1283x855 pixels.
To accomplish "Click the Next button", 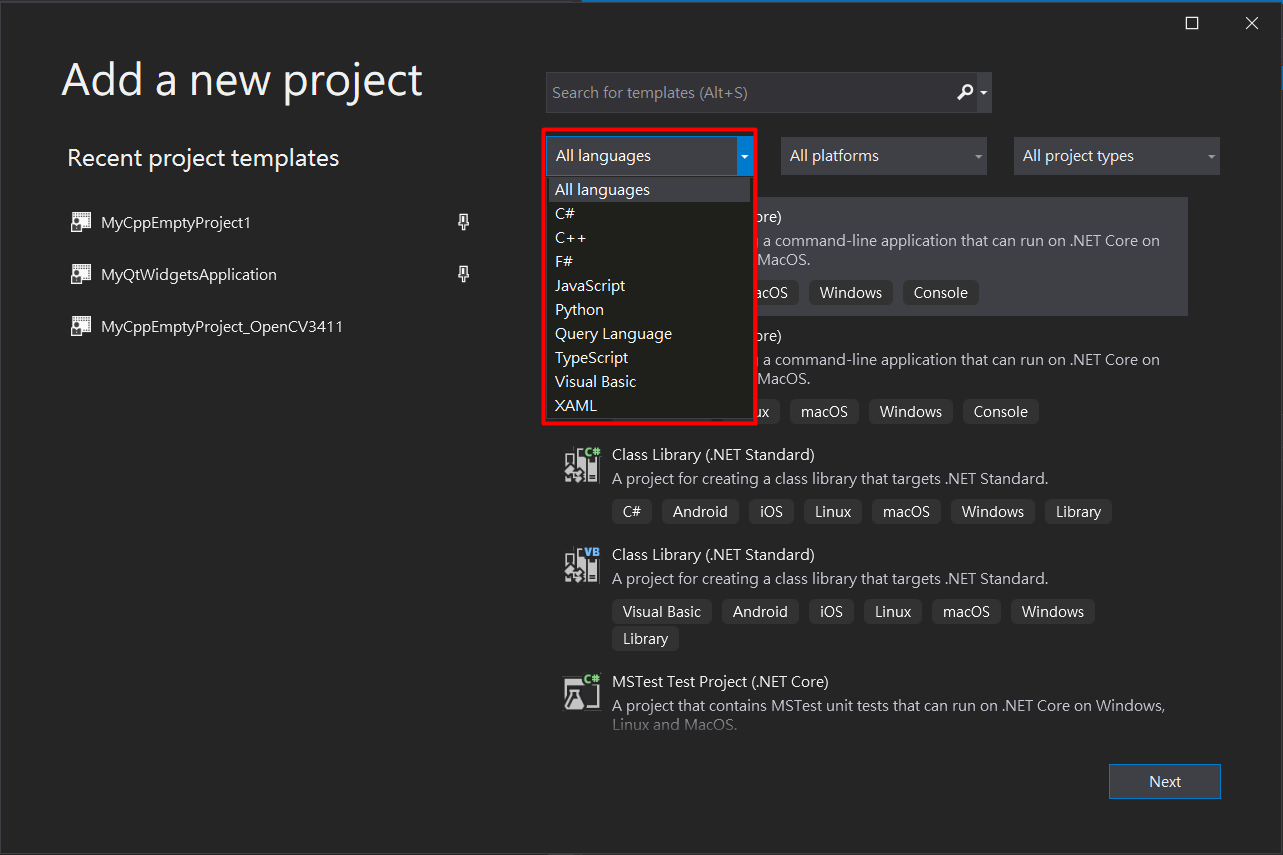I will click(1164, 782).
